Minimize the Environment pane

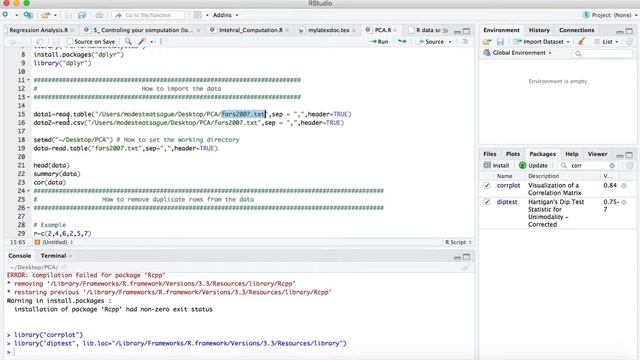pos(620,31)
